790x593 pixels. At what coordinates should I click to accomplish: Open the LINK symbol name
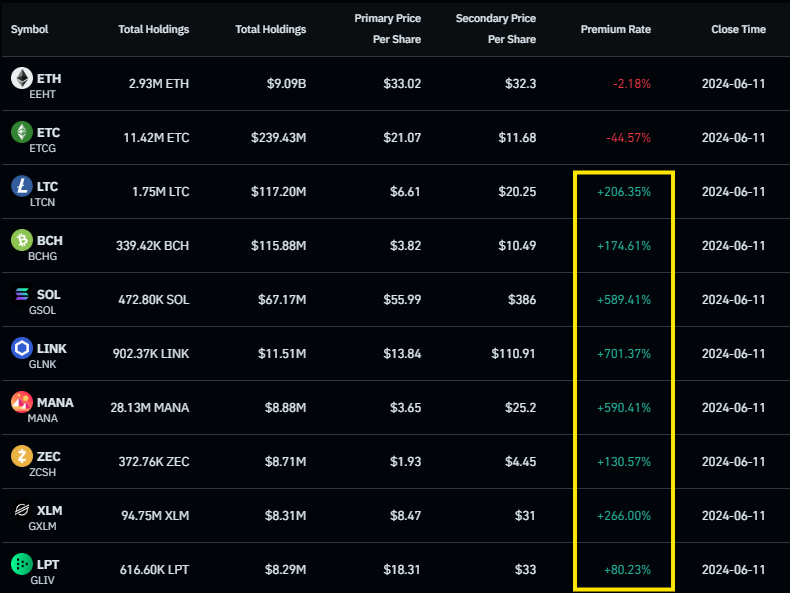[51, 348]
